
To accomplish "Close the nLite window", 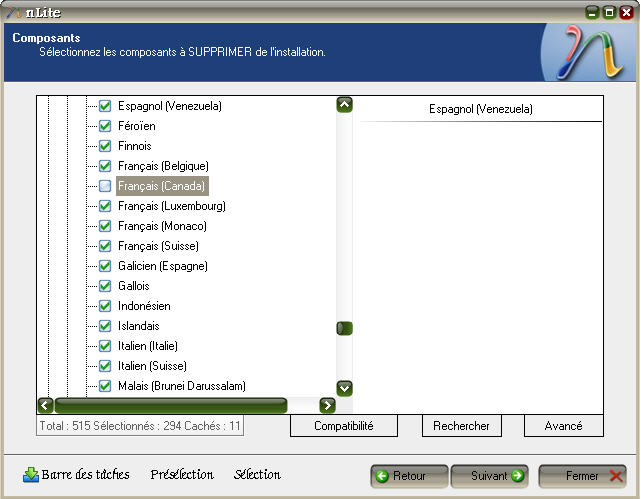I will (626, 13).
